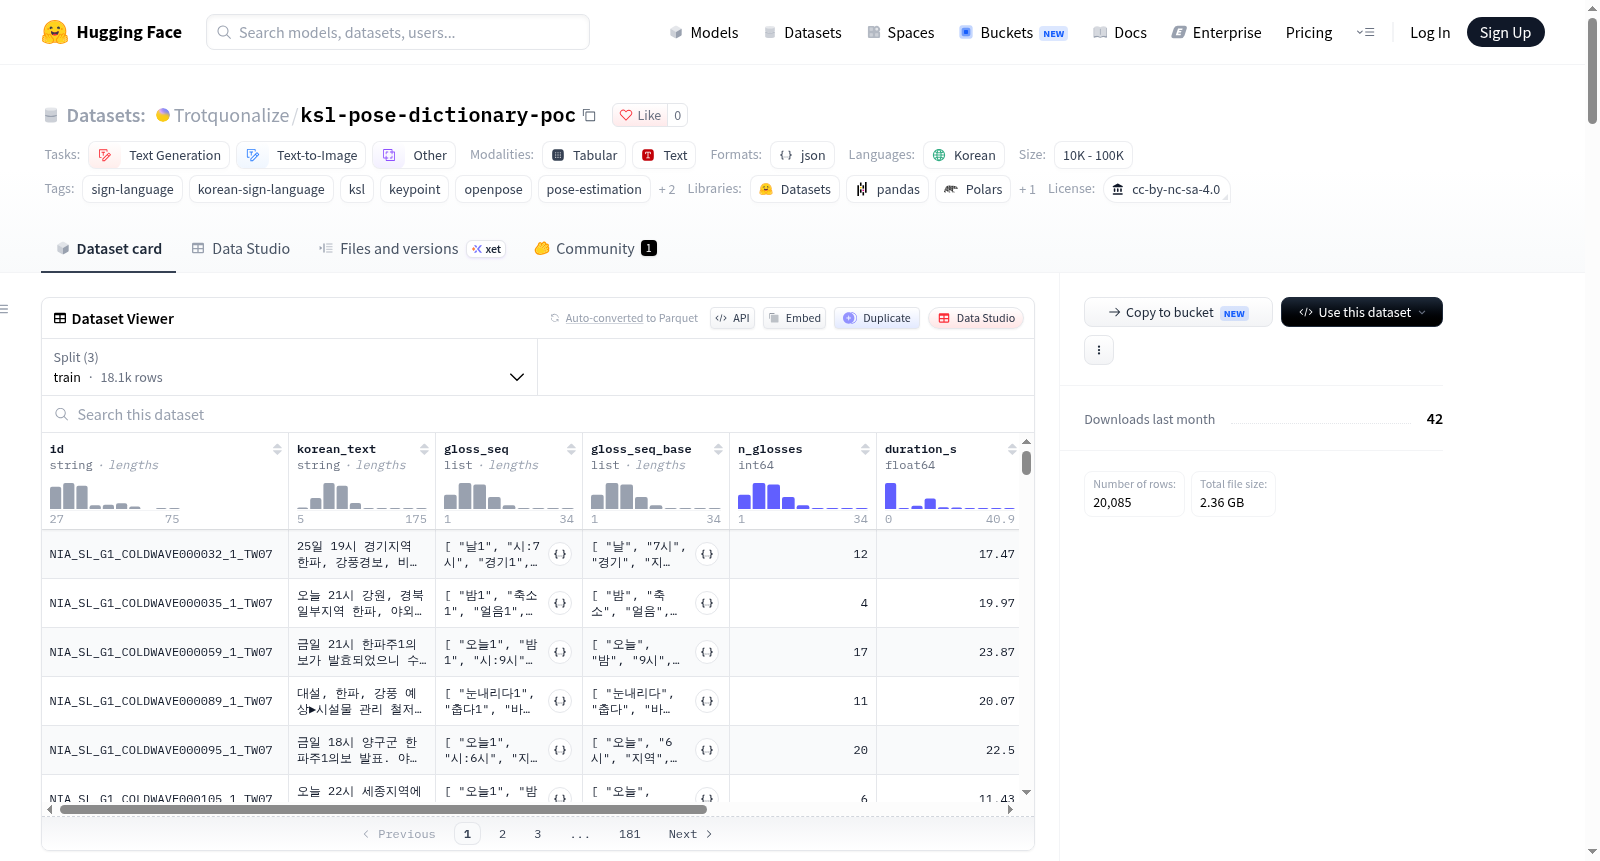Click the Embed button
1600x861 pixels.
tap(794, 318)
